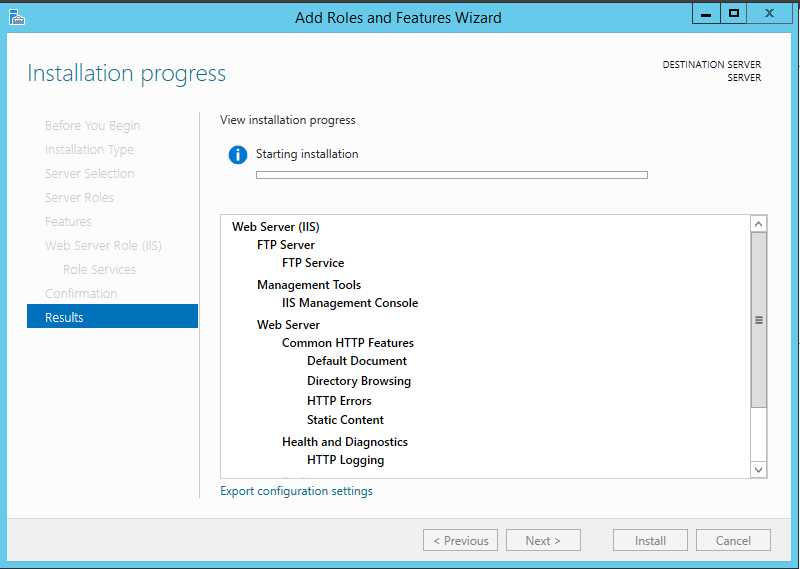Click the Previous button
The height and width of the screenshot is (569, 800).
coord(460,540)
